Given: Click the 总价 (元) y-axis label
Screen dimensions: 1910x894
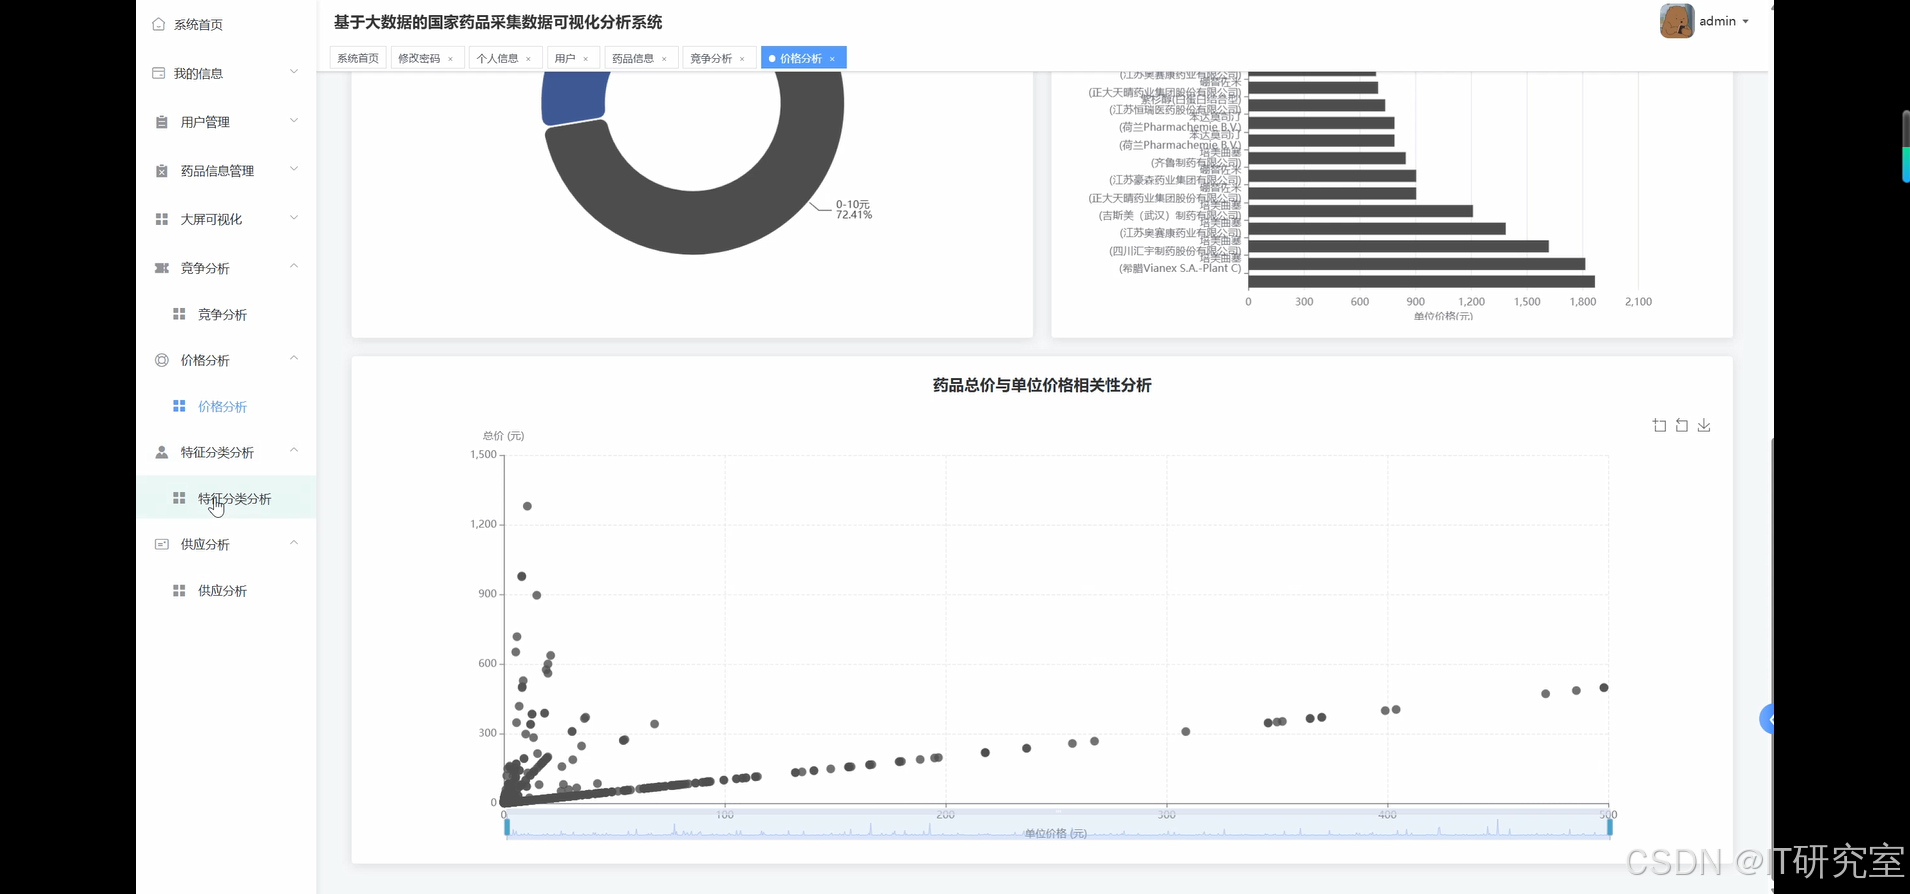Looking at the screenshot, I should (503, 436).
